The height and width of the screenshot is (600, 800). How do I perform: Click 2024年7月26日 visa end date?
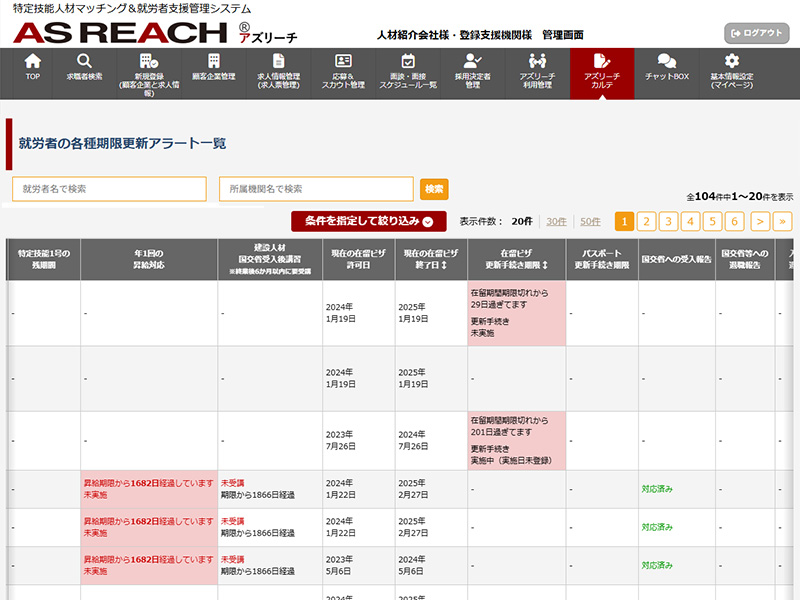(413, 440)
